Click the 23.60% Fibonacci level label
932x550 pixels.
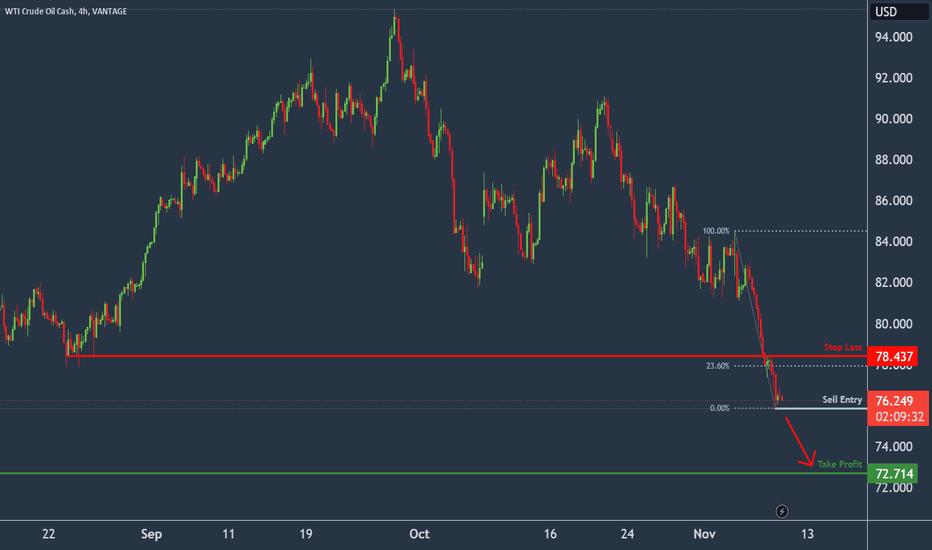(x=717, y=366)
